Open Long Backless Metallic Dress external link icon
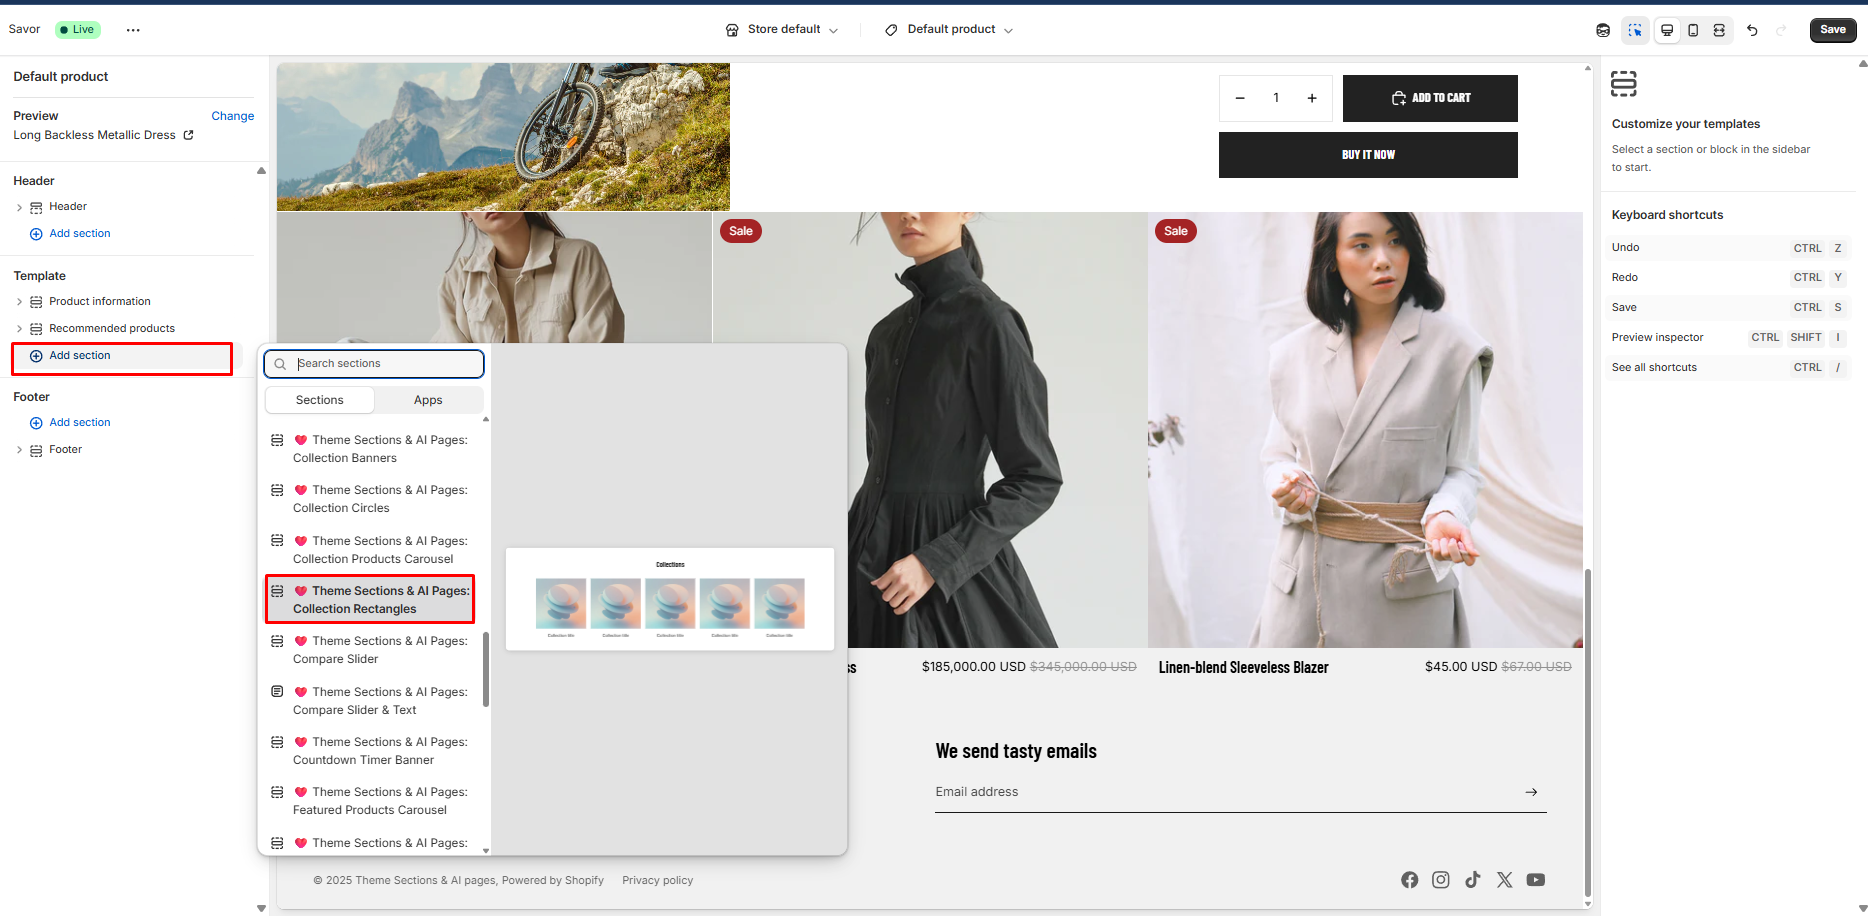The image size is (1868, 916). [x=188, y=135]
